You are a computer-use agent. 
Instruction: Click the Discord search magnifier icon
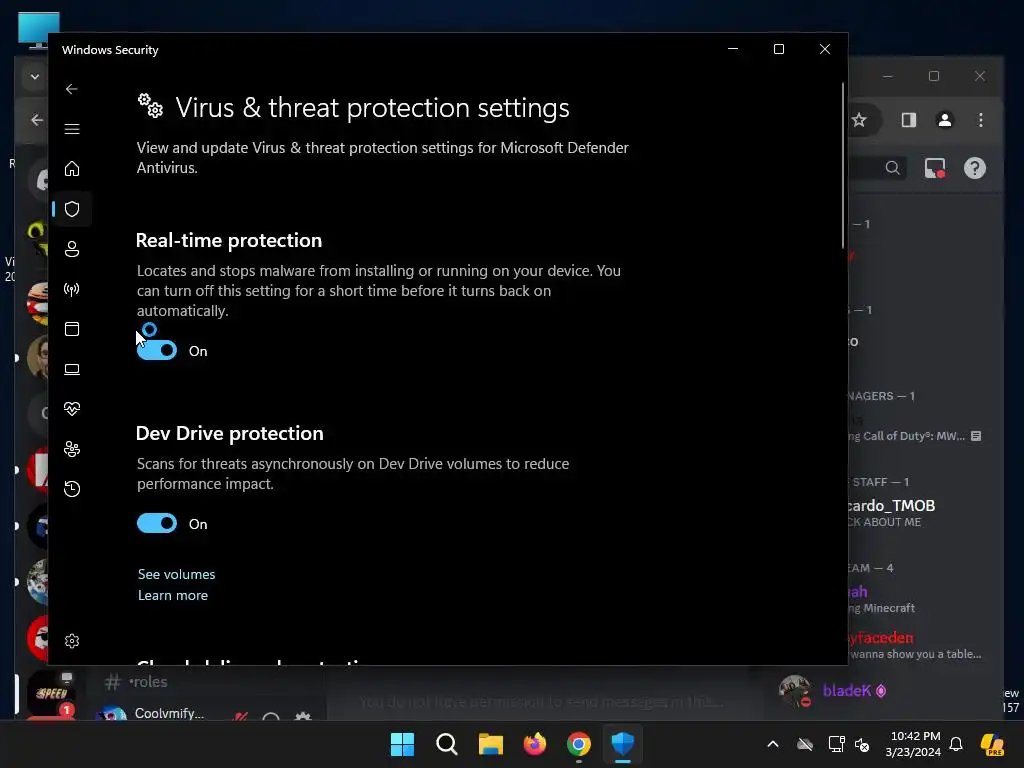(x=892, y=168)
